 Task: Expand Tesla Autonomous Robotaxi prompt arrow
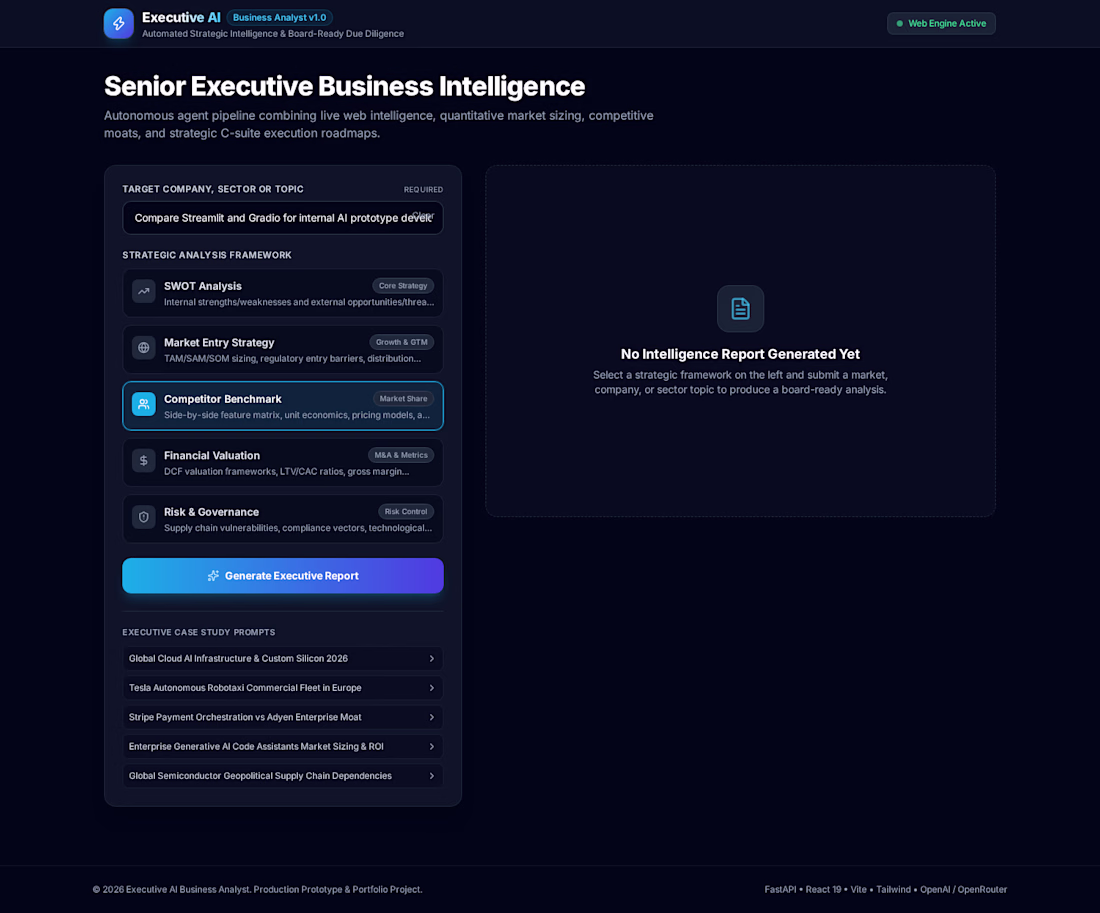point(431,688)
